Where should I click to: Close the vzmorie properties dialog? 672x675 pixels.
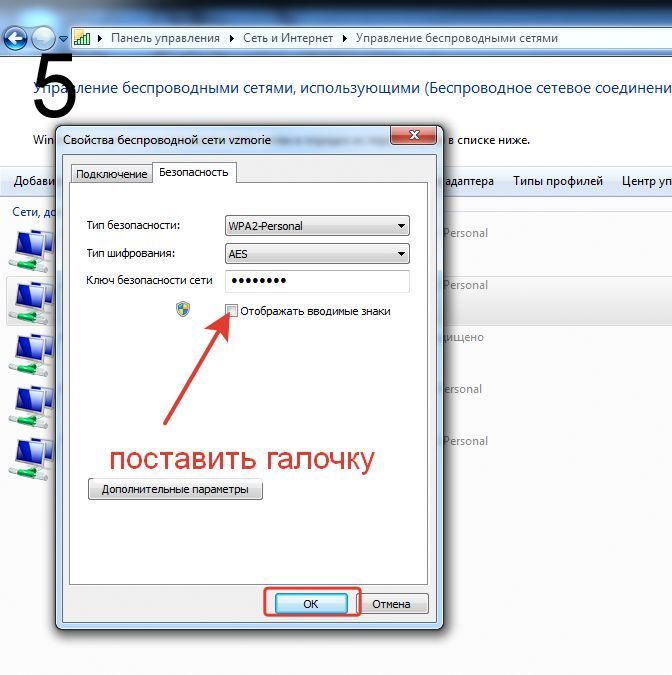coord(414,135)
